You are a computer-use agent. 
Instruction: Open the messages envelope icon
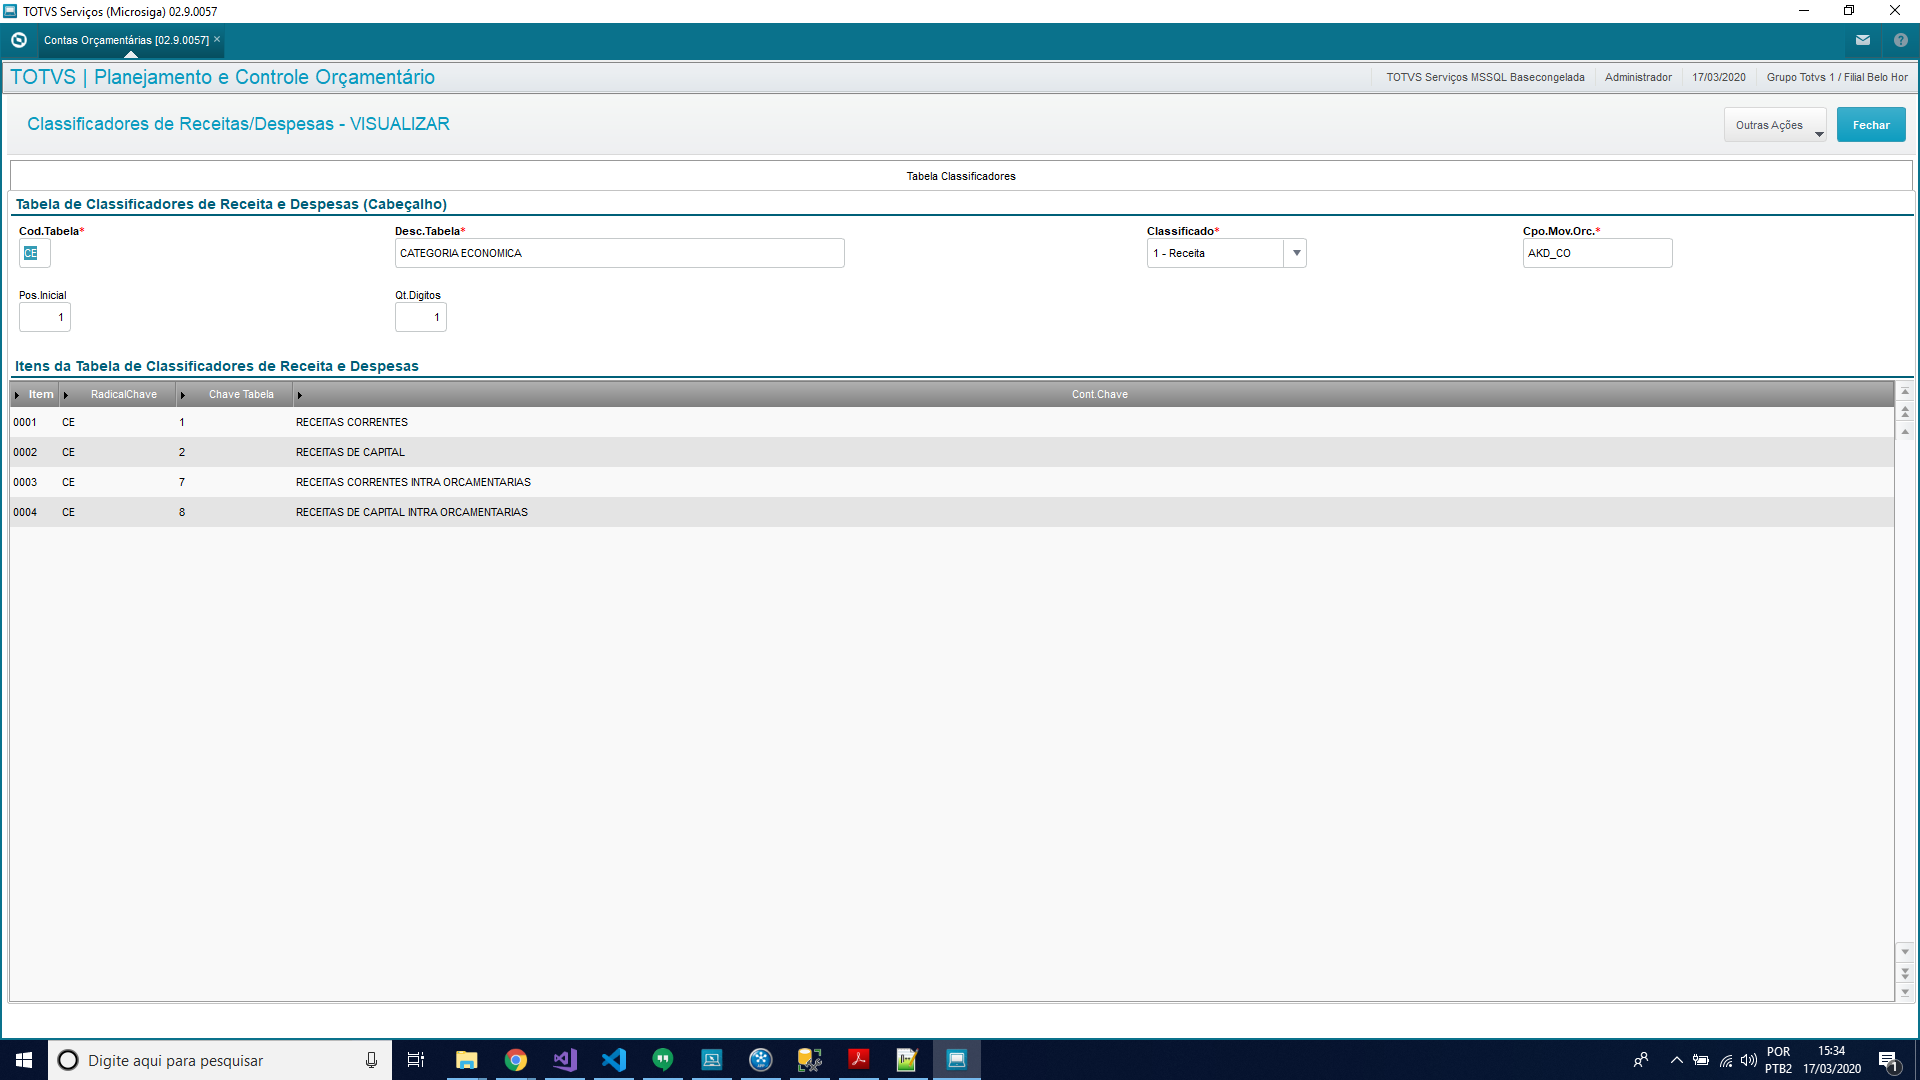pyautogui.click(x=1863, y=40)
